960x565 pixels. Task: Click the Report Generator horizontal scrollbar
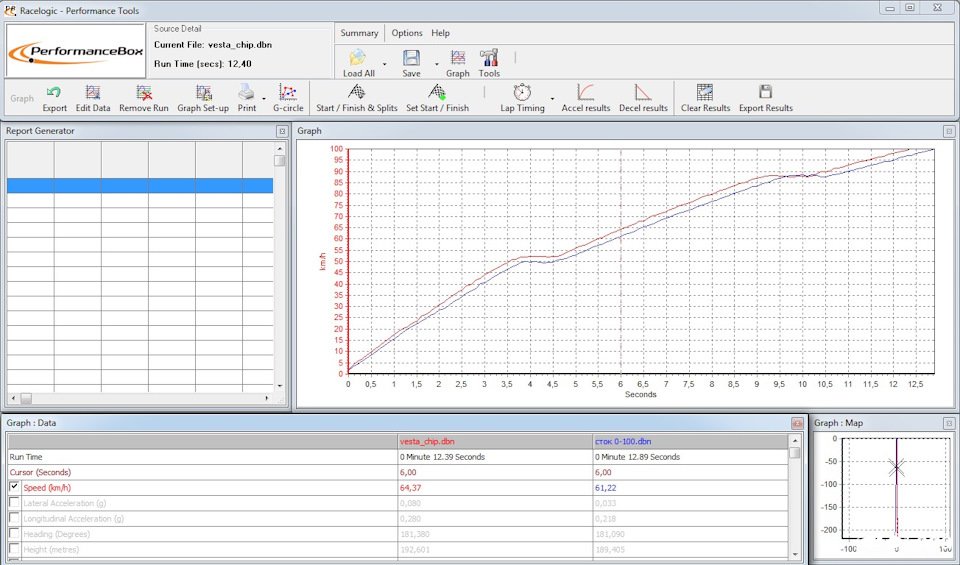(x=140, y=398)
